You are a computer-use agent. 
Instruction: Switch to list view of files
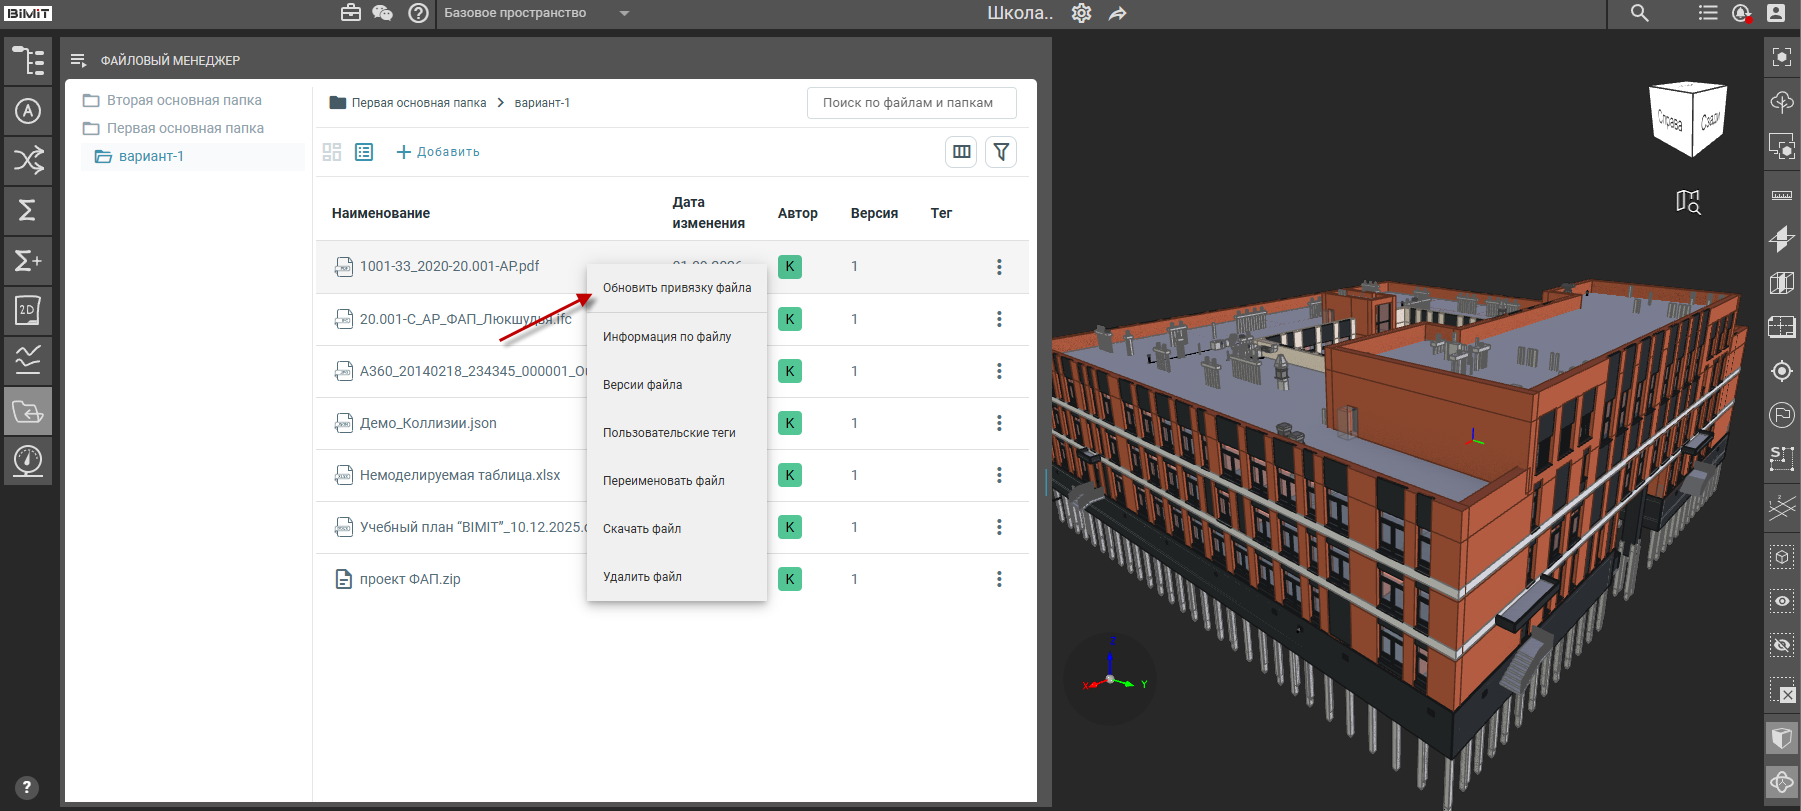(x=364, y=152)
